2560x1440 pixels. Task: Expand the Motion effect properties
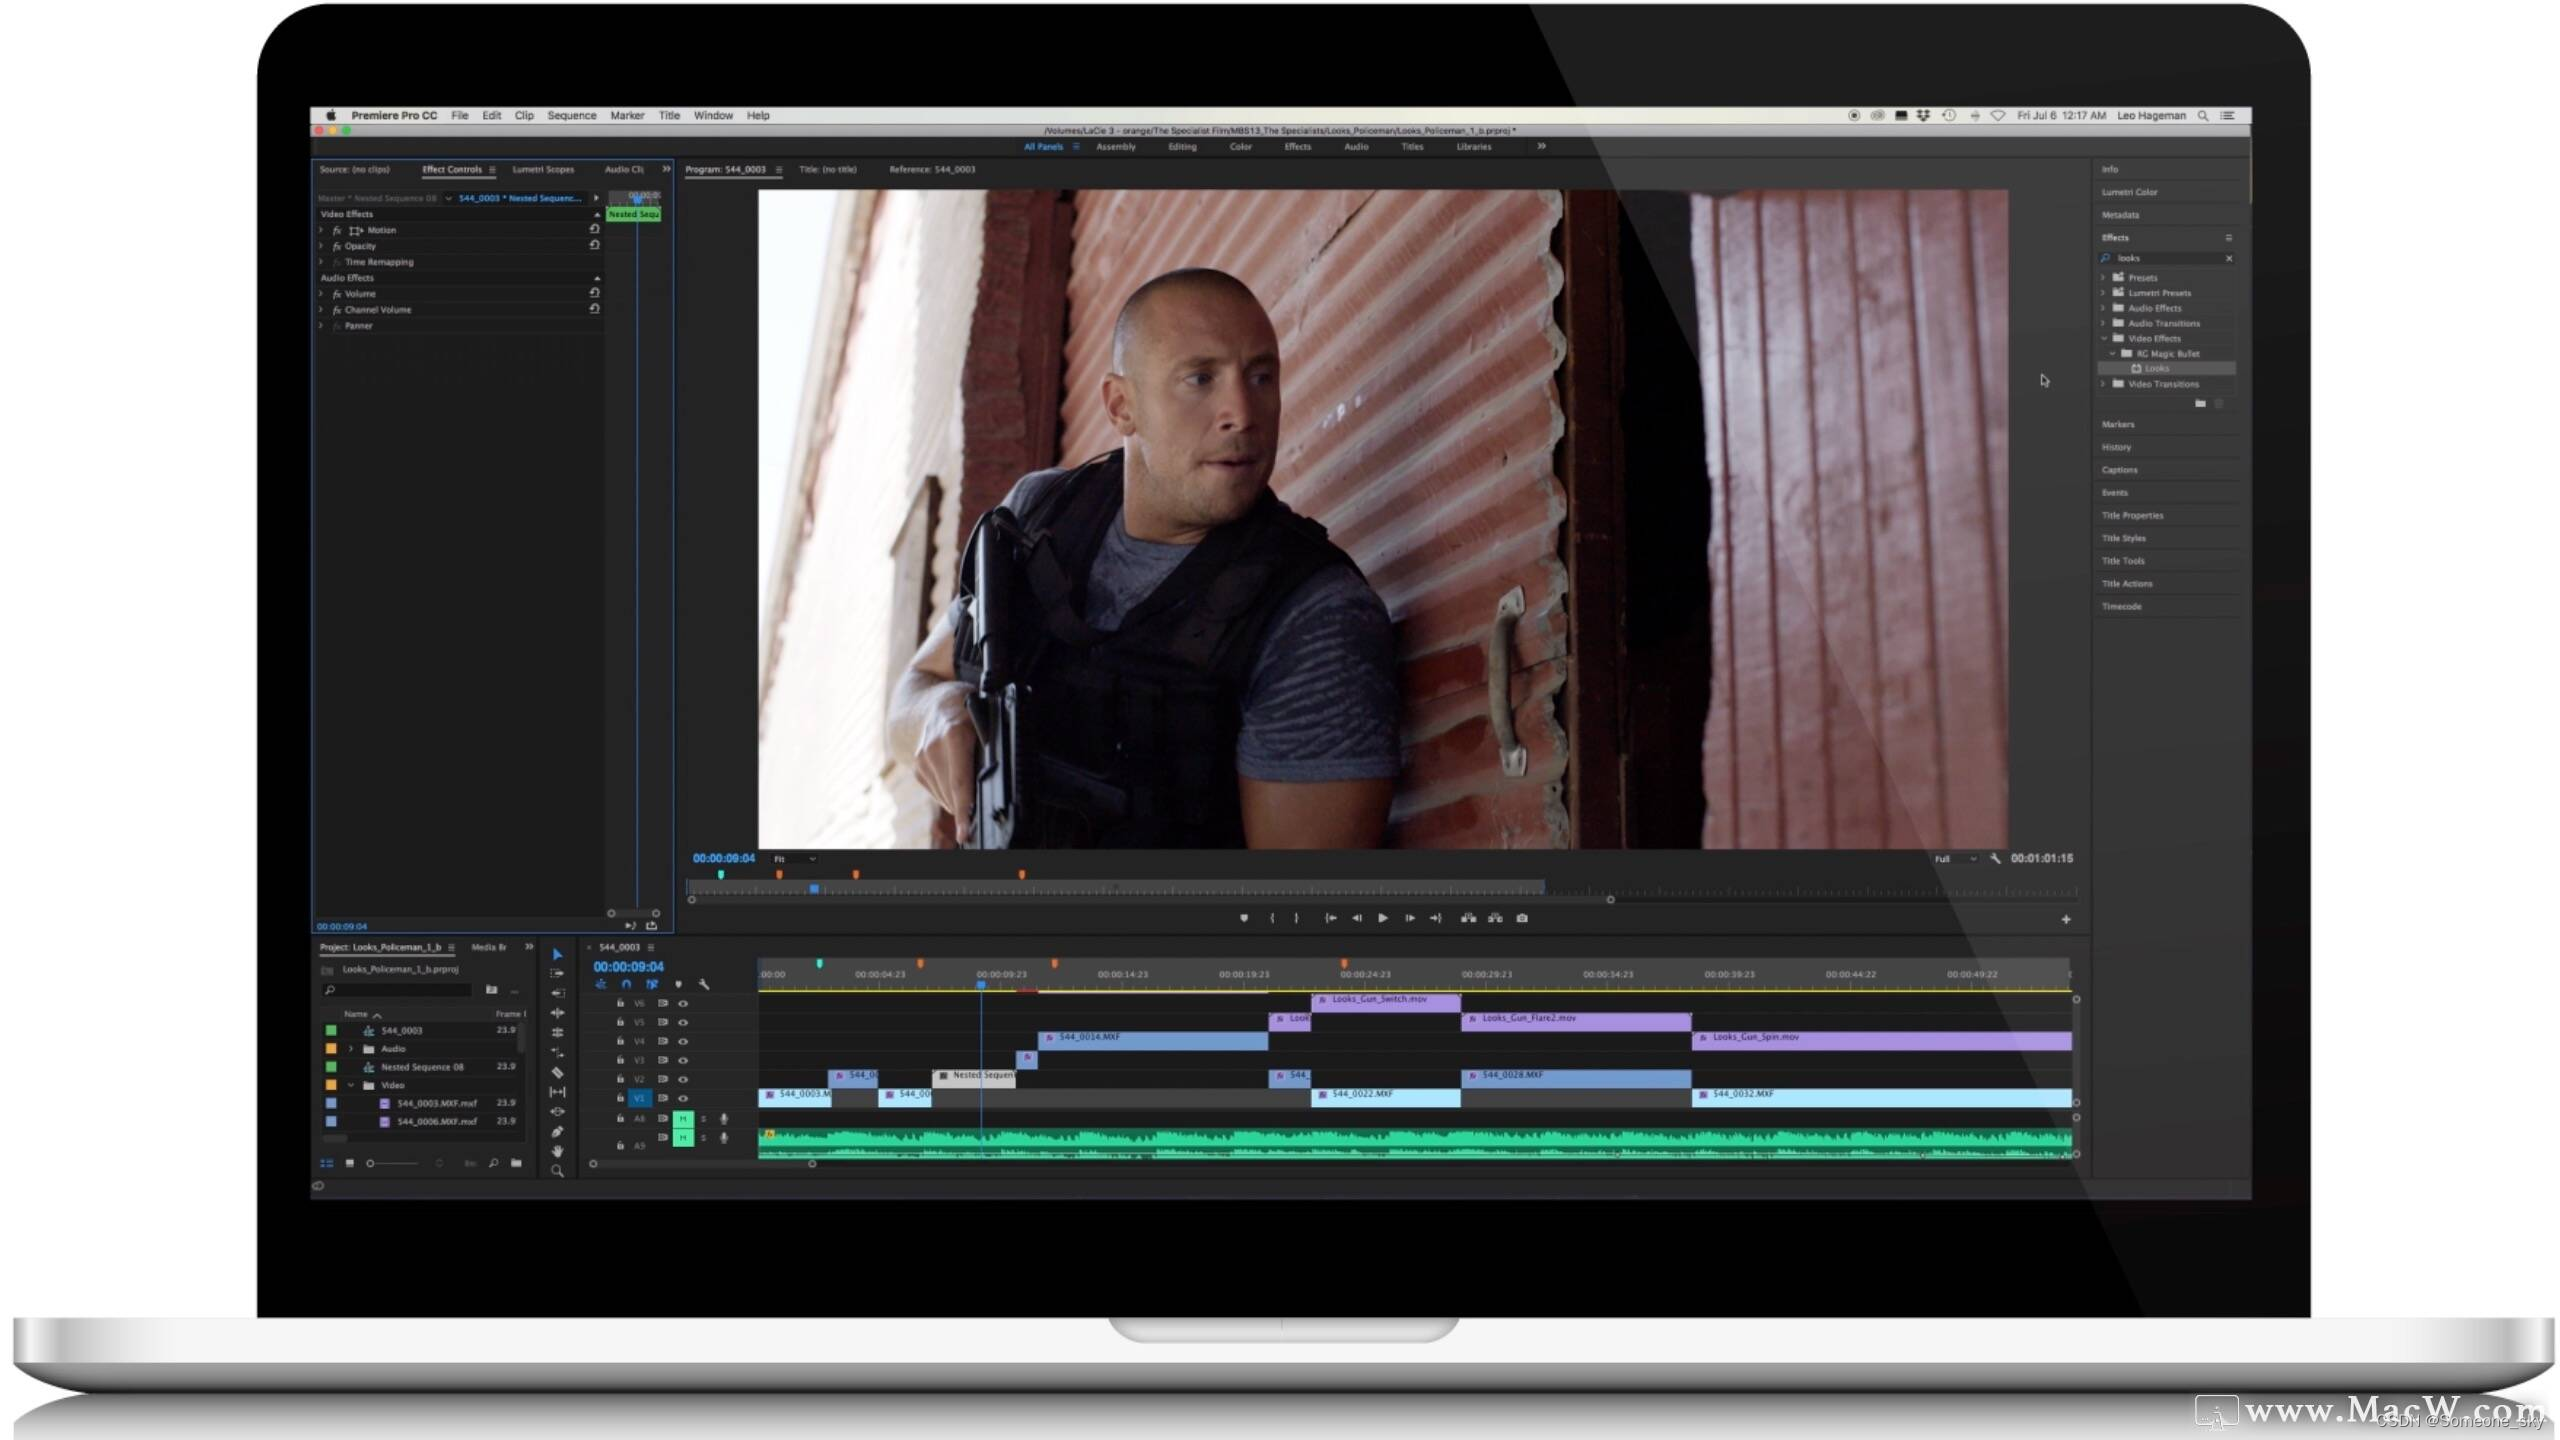[x=321, y=230]
